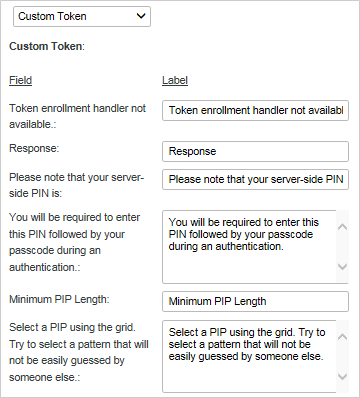Click the Response field name text

click(x=34, y=148)
